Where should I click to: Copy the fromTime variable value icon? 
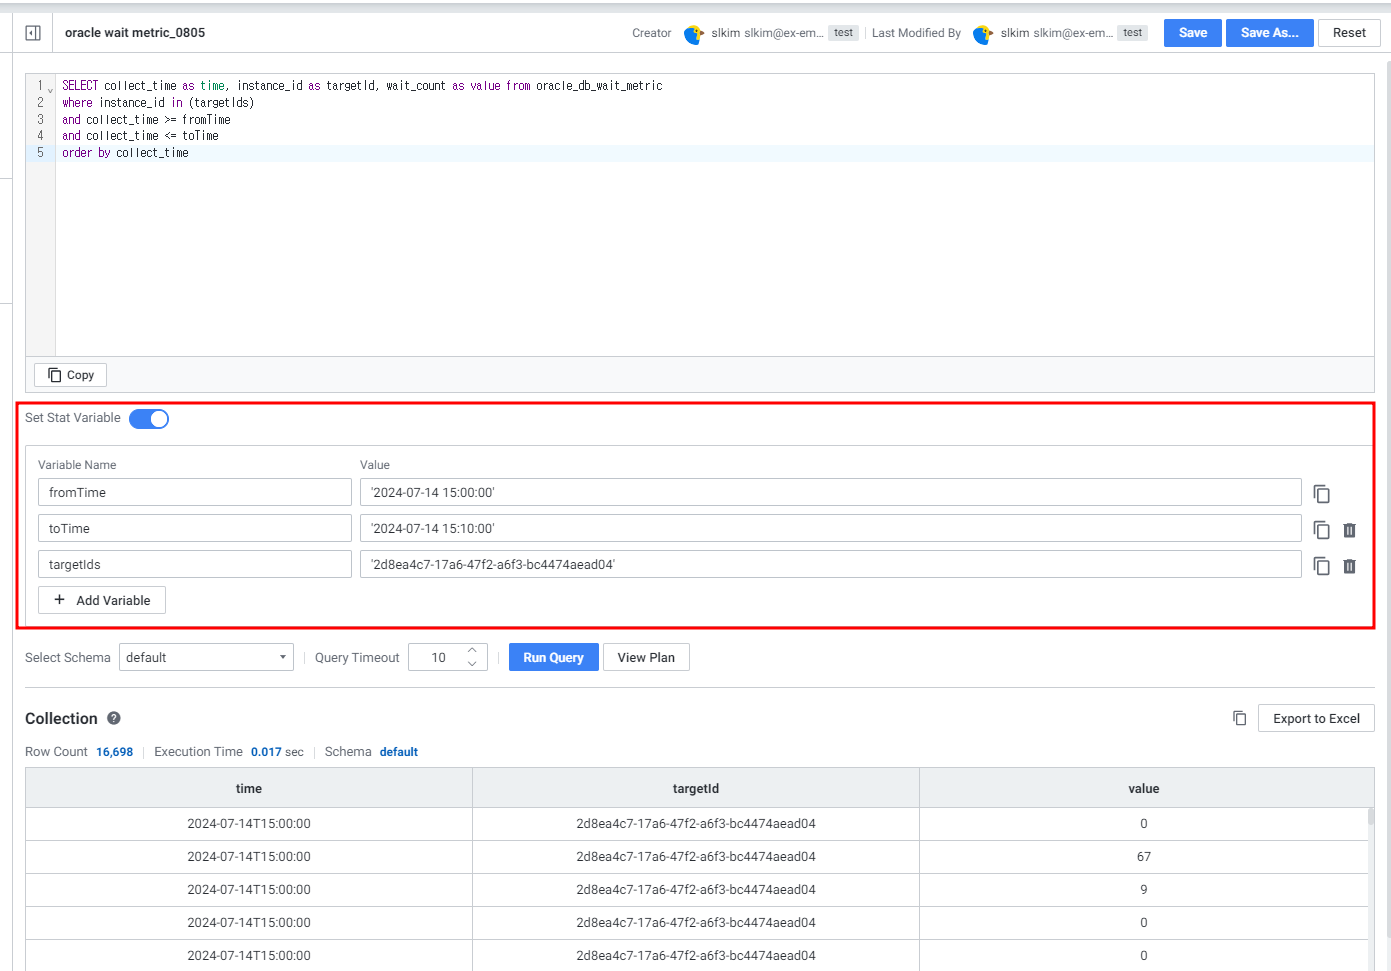click(1321, 494)
